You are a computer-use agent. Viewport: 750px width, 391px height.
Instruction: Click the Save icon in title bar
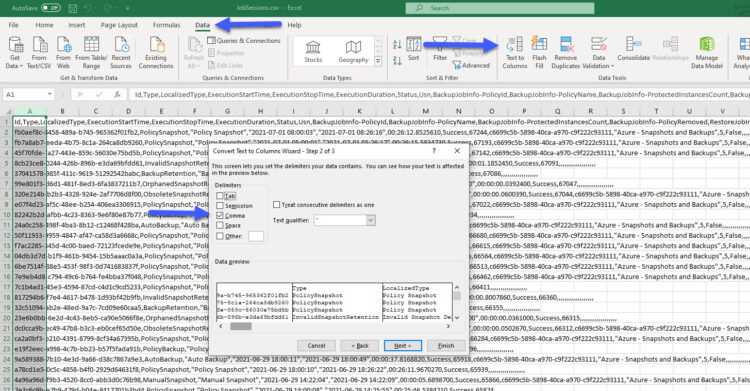(73, 8)
